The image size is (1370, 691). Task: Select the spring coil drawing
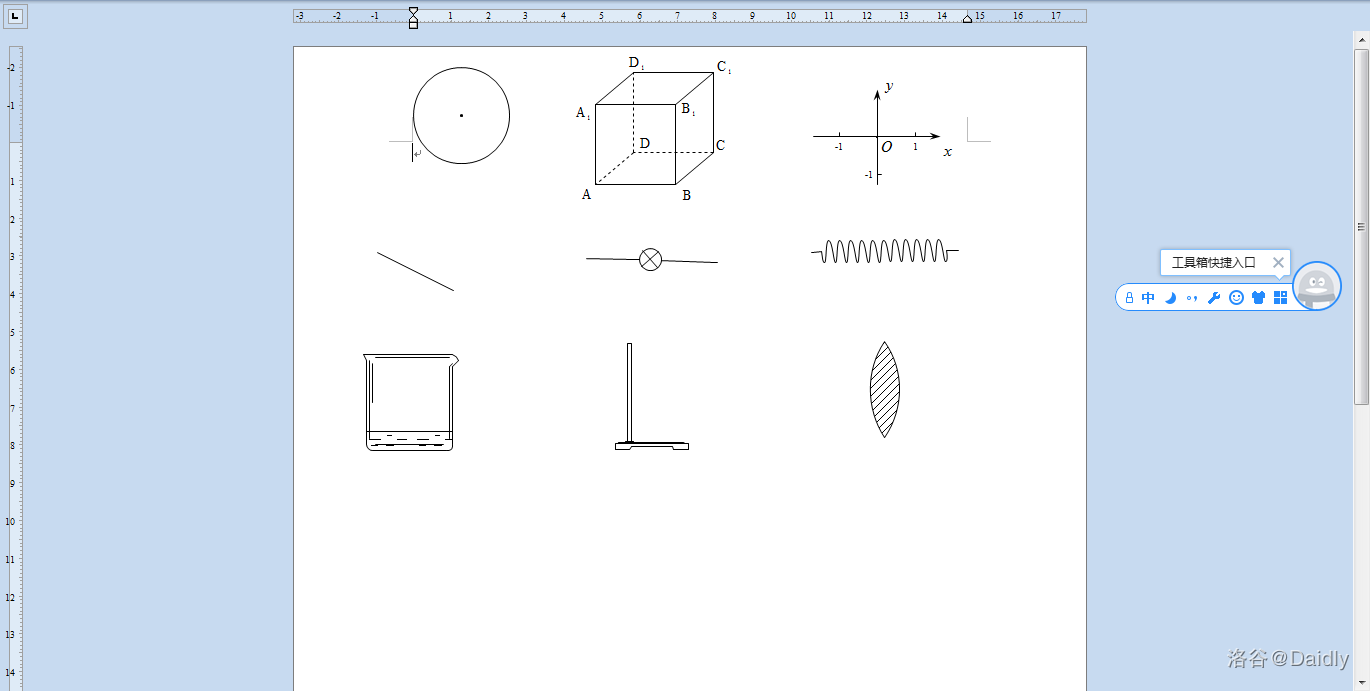pos(884,251)
